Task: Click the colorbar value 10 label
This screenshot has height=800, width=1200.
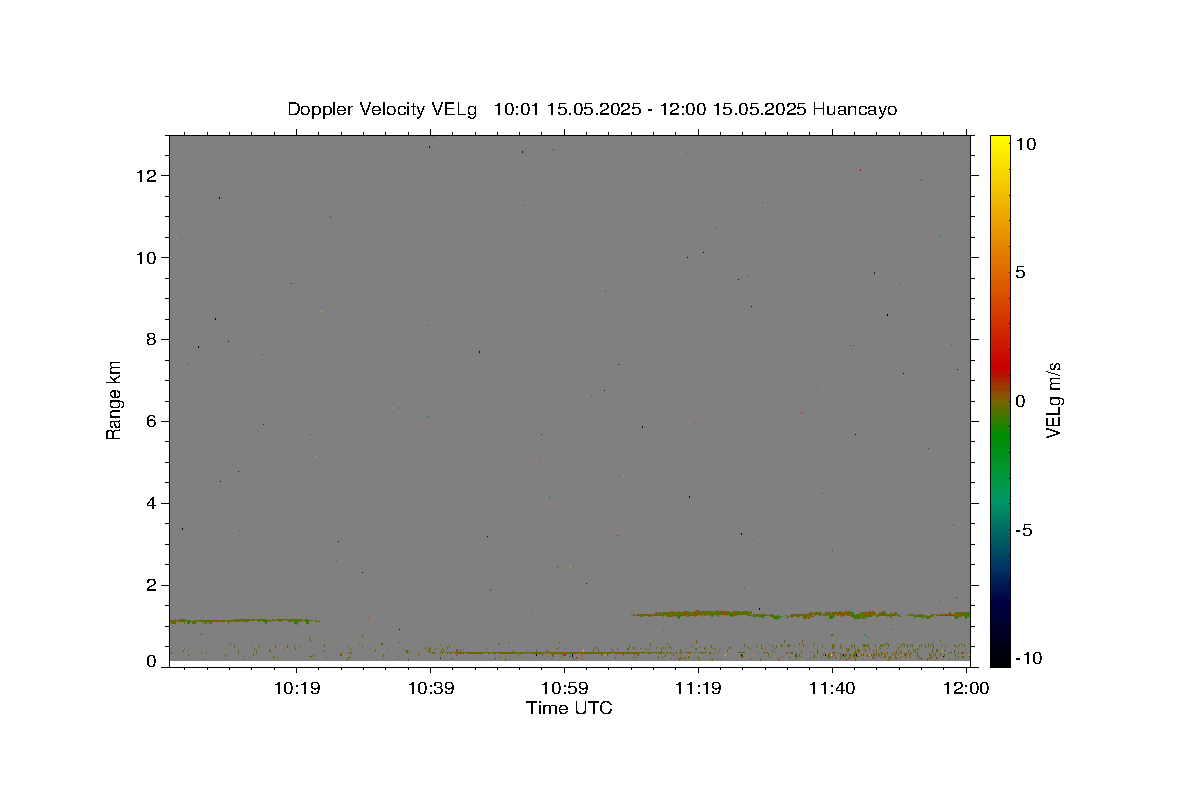Action: pos(1027,144)
